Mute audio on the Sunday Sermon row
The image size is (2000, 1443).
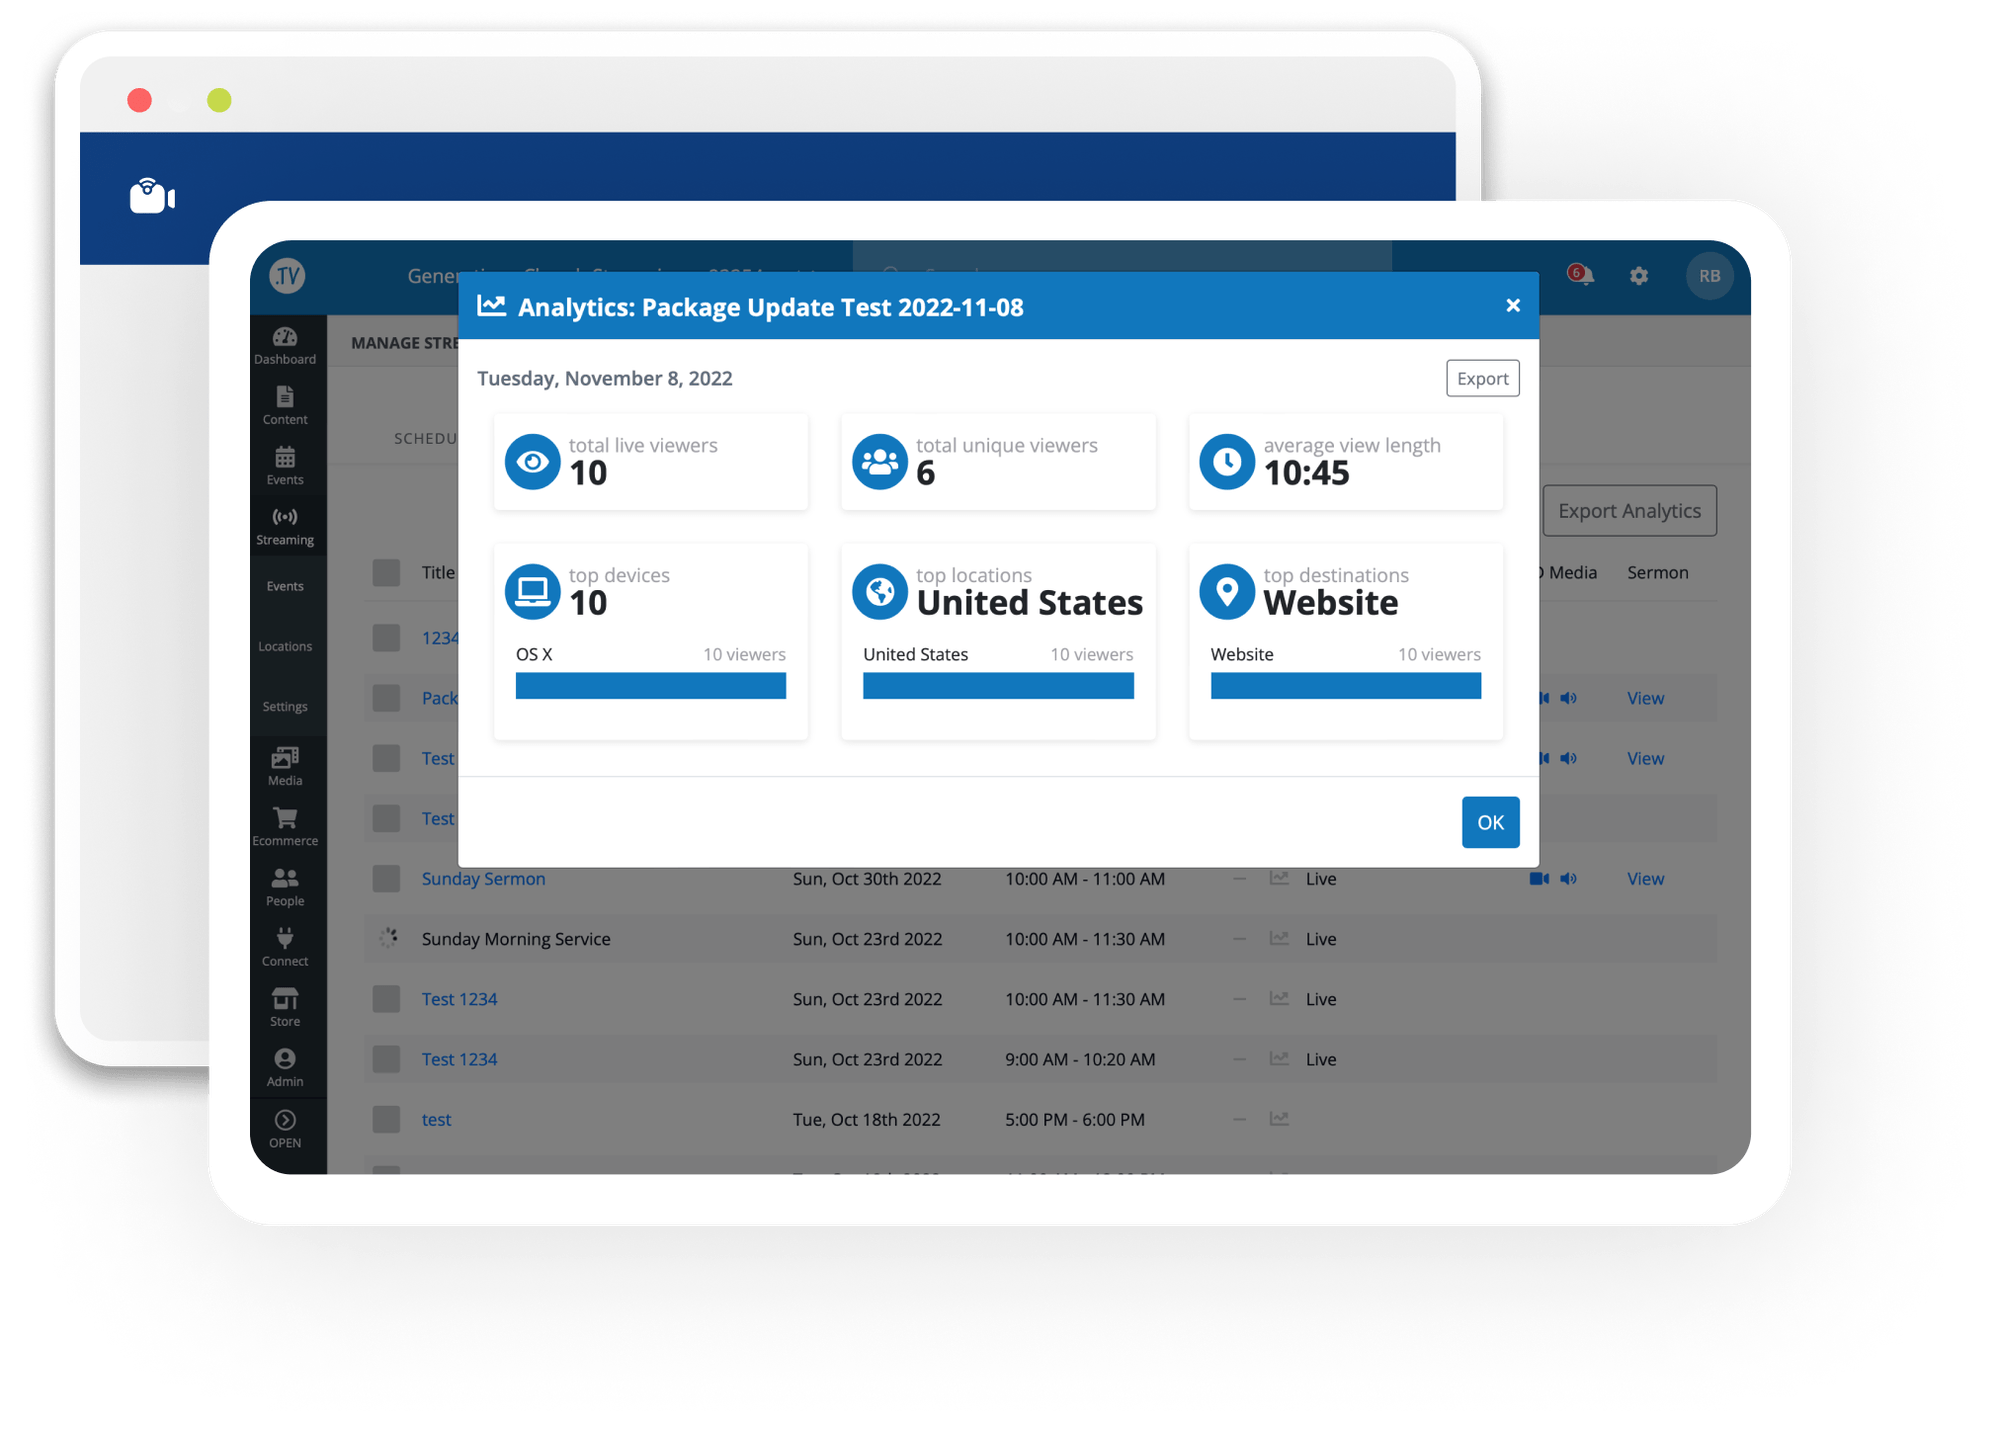[1568, 878]
